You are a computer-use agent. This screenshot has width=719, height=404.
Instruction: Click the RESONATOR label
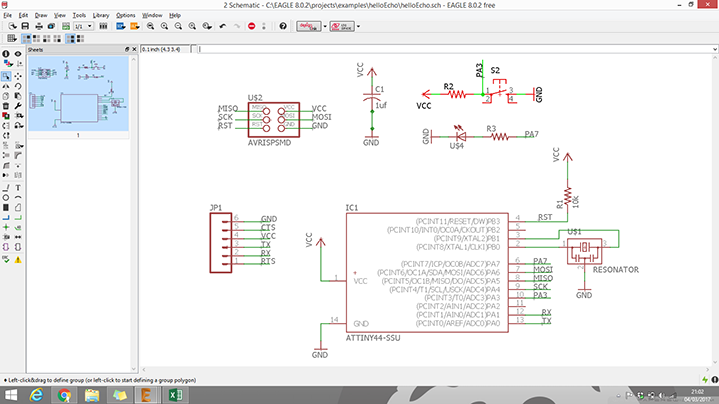615,270
